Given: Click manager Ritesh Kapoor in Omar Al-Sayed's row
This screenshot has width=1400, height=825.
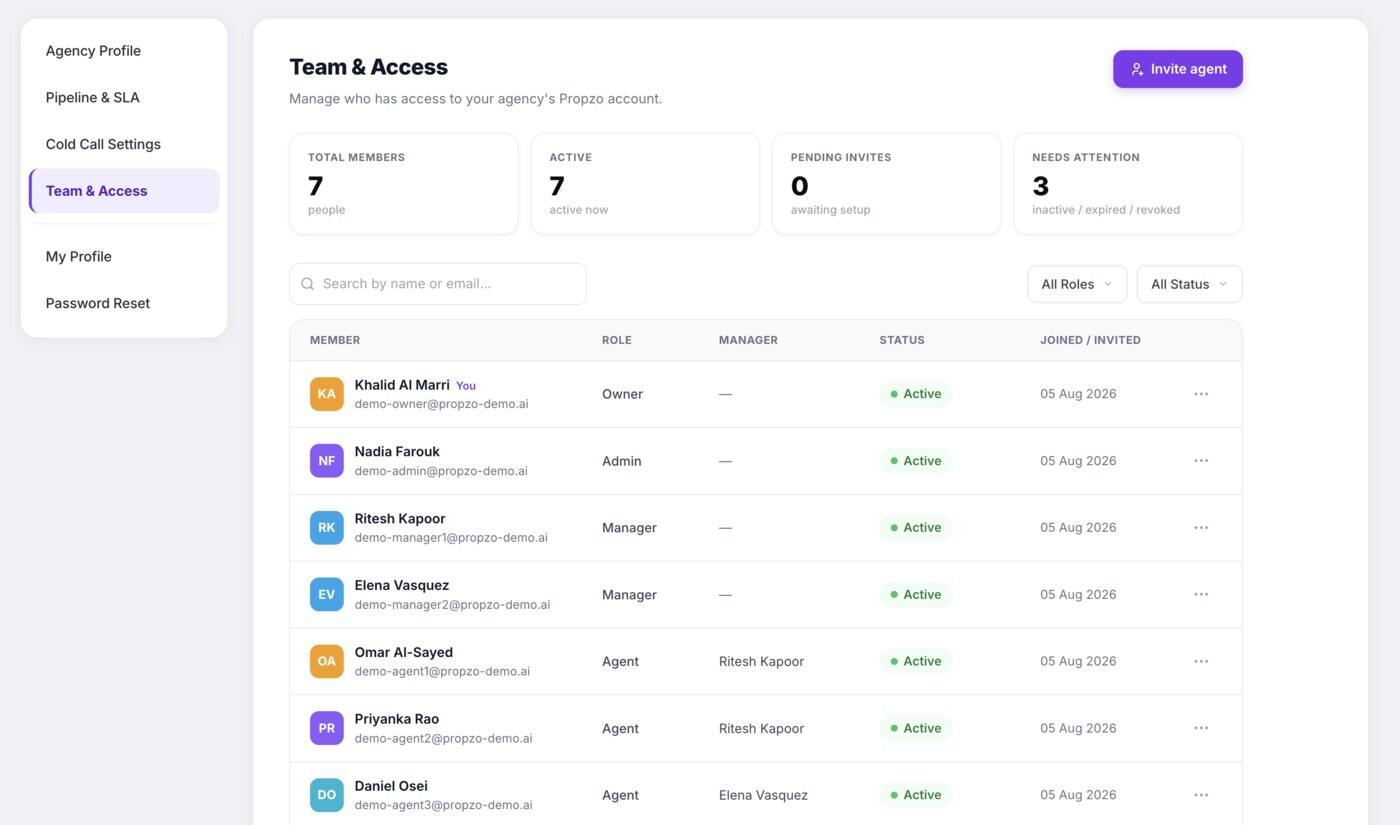Looking at the screenshot, I should [761, 661].
